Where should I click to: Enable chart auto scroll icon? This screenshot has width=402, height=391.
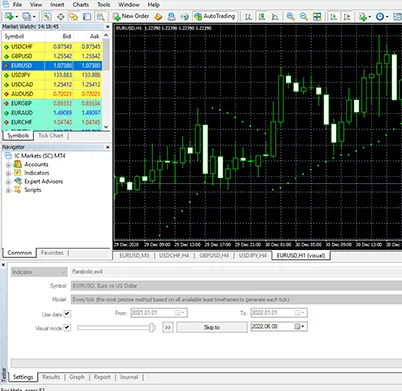point(333,16)
